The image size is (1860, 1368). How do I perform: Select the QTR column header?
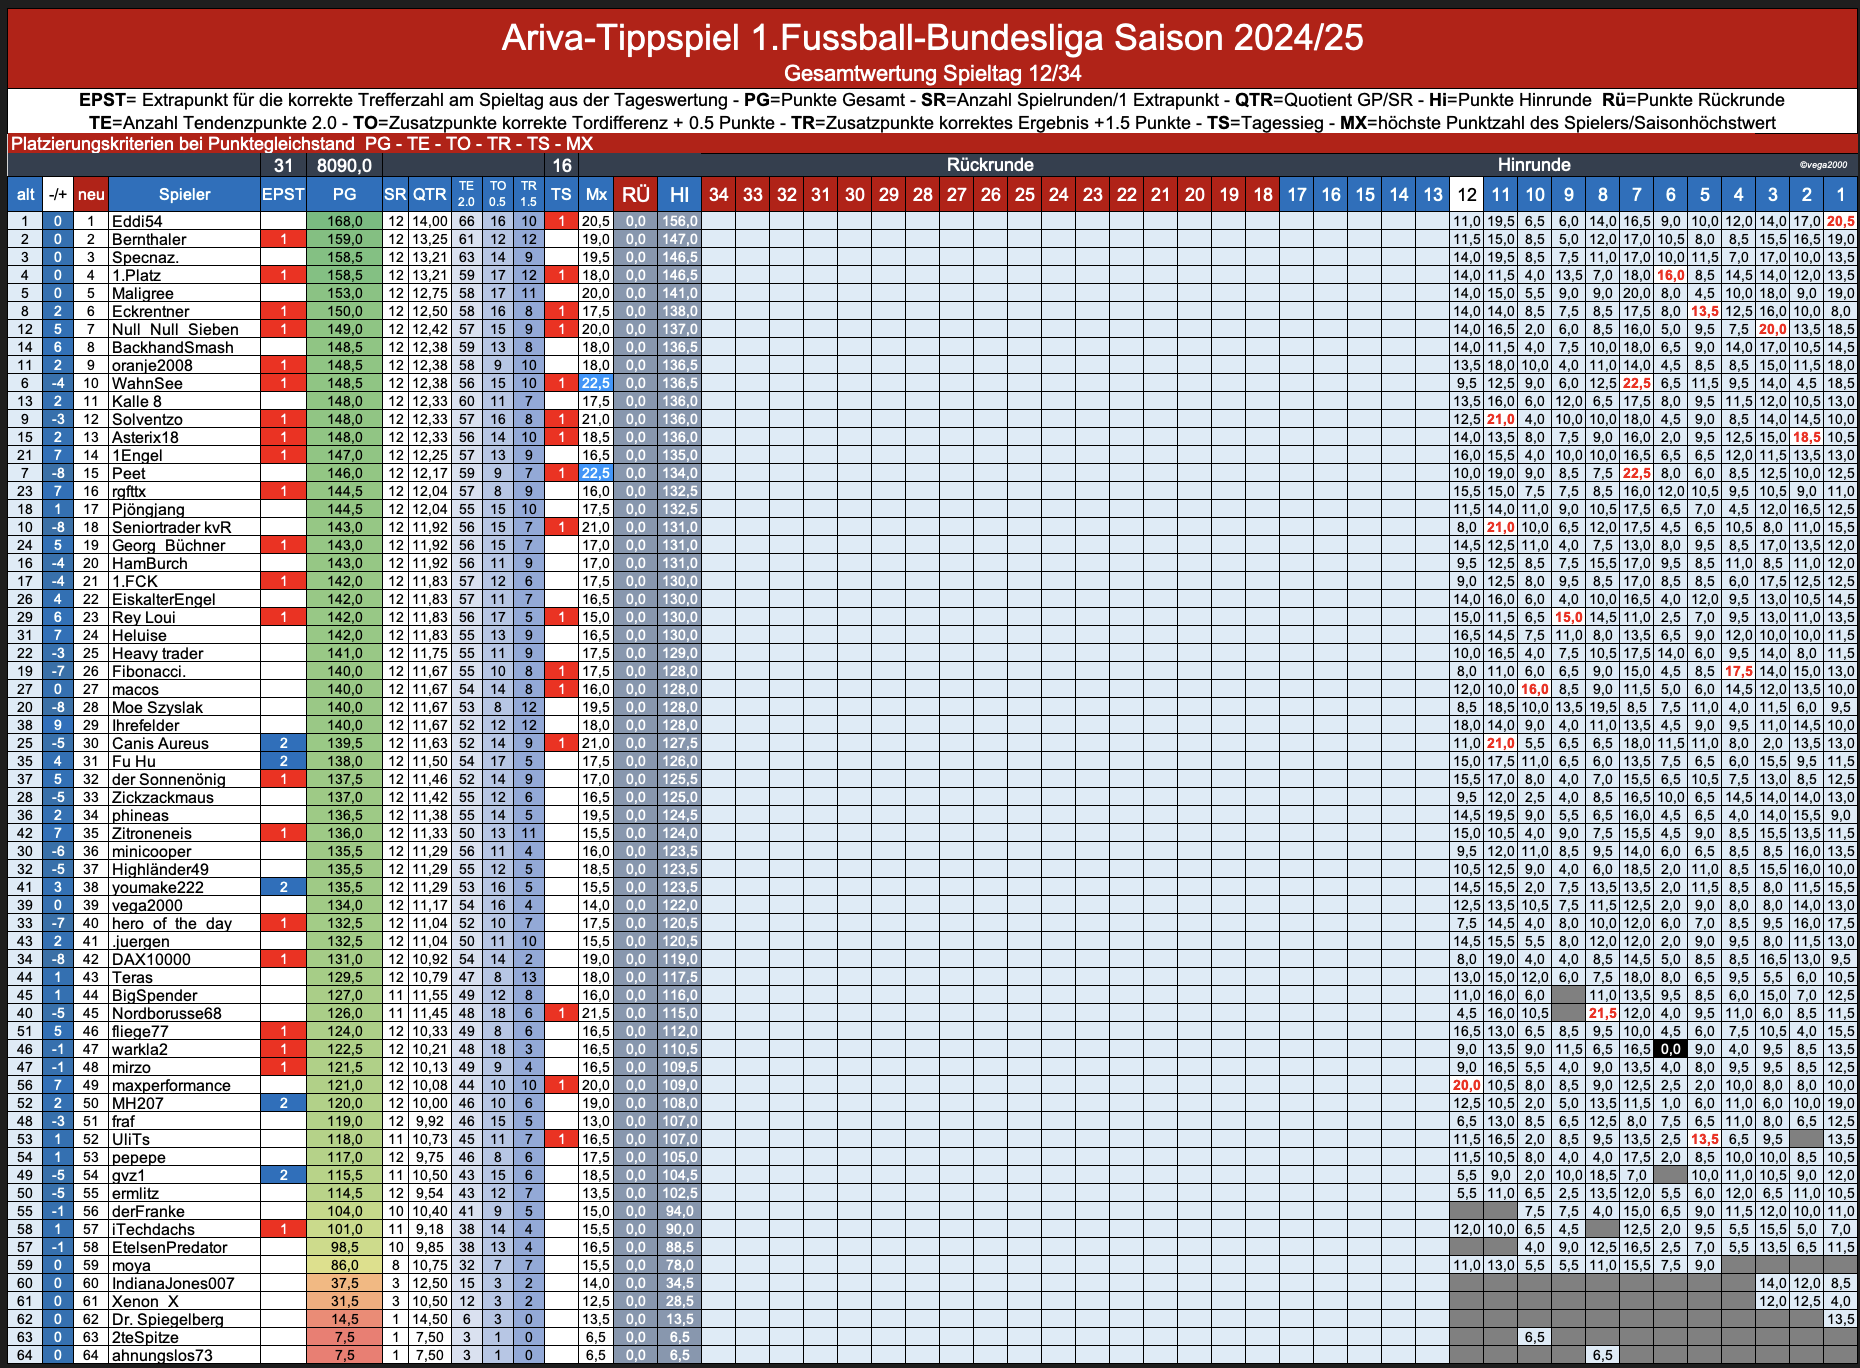[430, 195]
